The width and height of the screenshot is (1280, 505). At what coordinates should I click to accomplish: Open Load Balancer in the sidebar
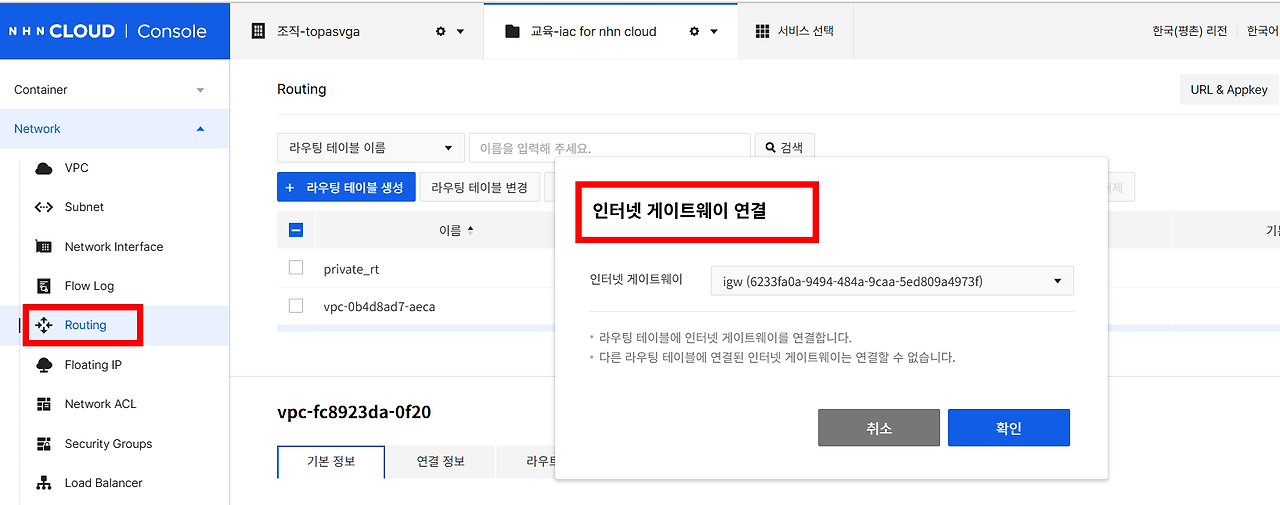tap(103, 483)
